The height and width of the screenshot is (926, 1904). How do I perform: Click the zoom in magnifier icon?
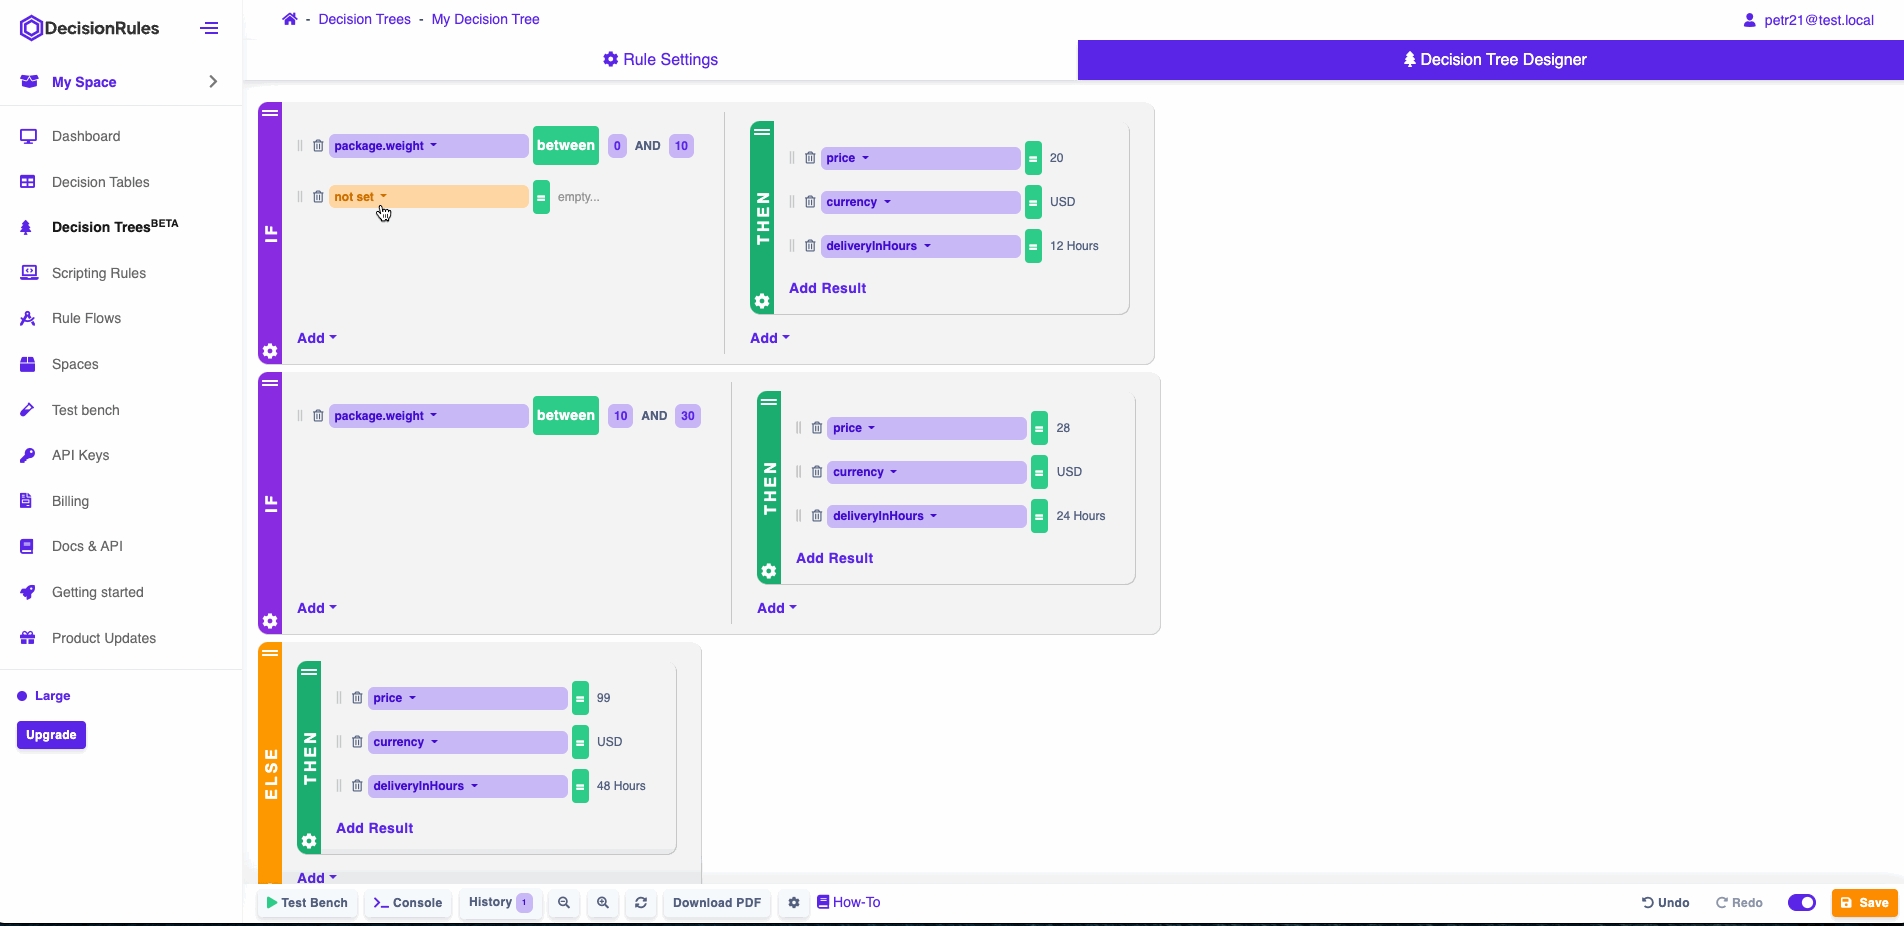coord(603,902)
